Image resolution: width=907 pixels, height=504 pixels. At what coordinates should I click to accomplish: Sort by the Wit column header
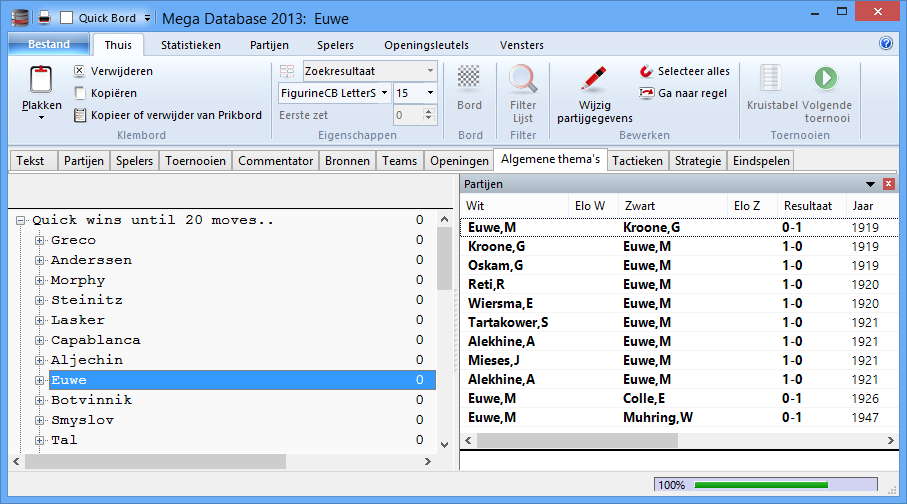(x=515, y=206)
